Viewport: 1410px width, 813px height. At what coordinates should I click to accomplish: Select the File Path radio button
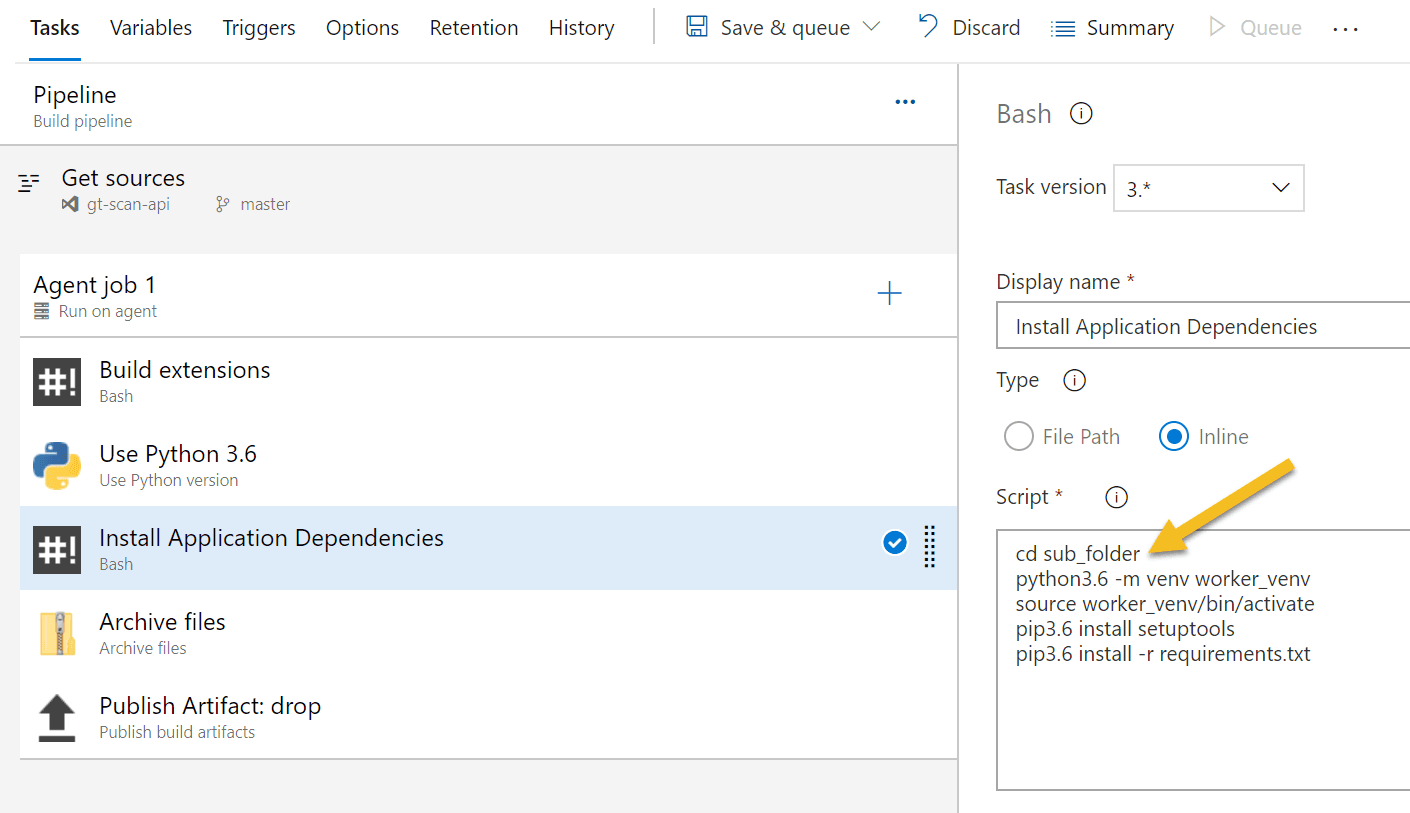click(1018, 436)
